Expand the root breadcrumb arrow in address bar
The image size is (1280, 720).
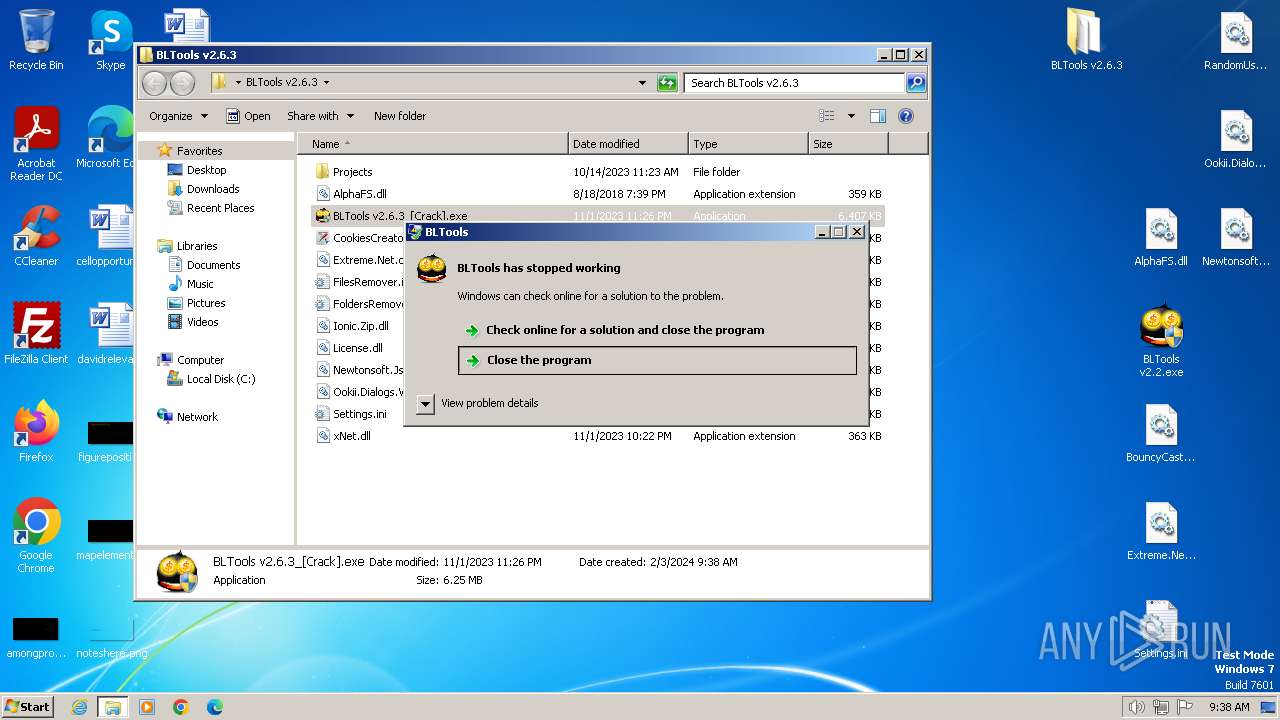pyautogui.click(x=237, y=83)
